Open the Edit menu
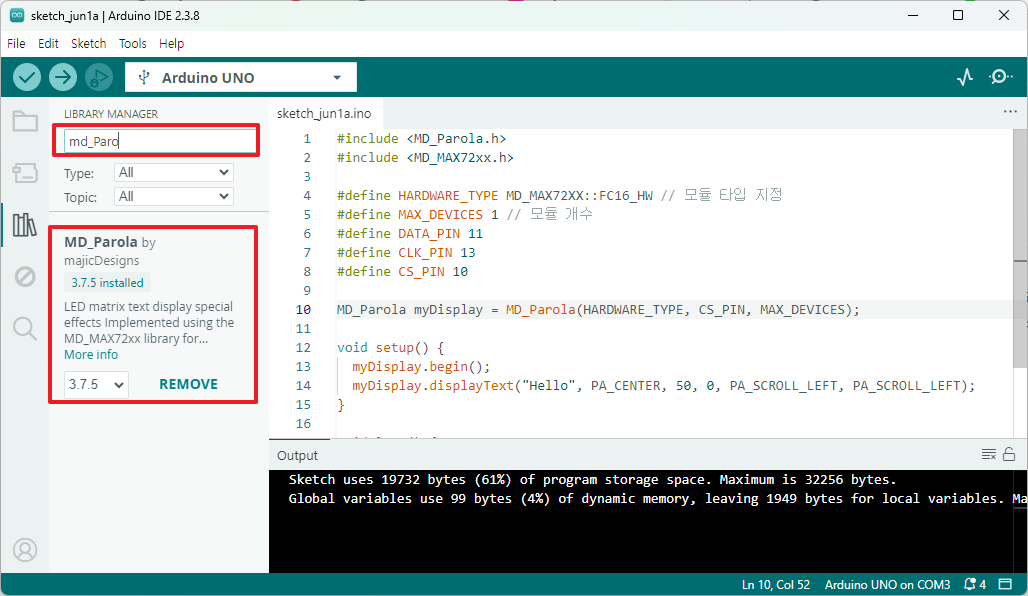 [48, 43]
